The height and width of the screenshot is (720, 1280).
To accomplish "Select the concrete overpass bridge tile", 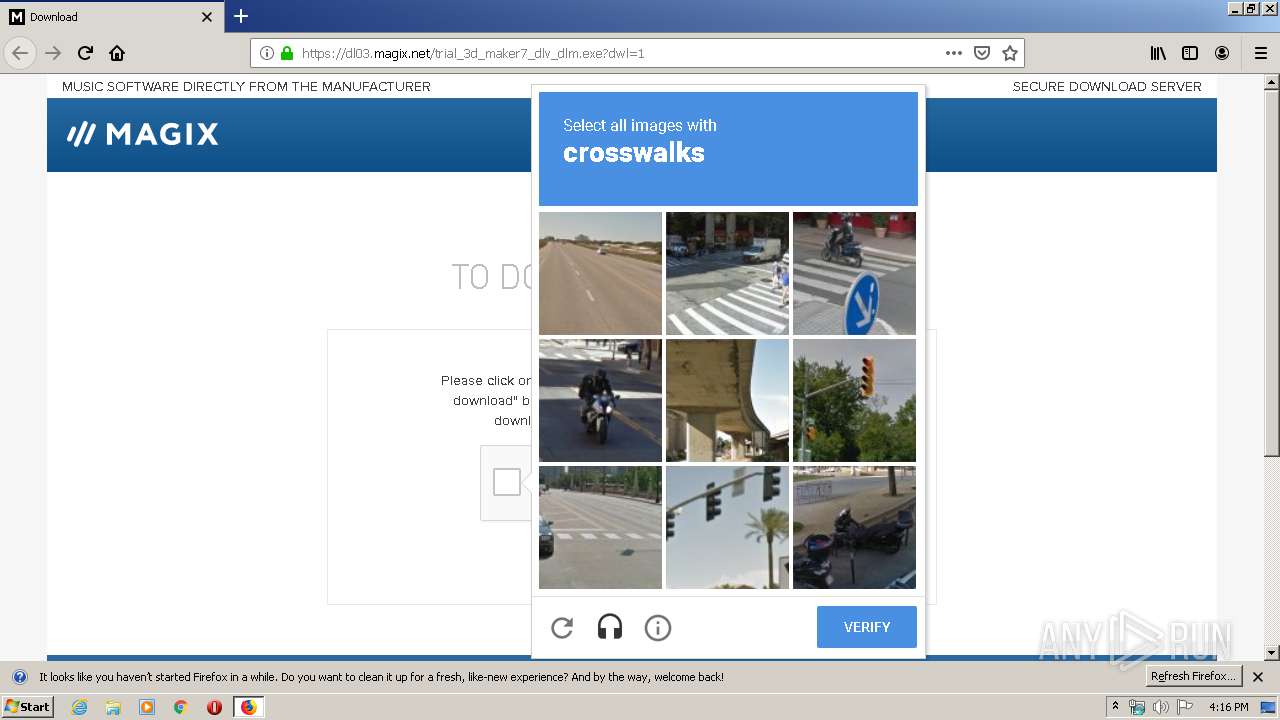I will (727, 400).
